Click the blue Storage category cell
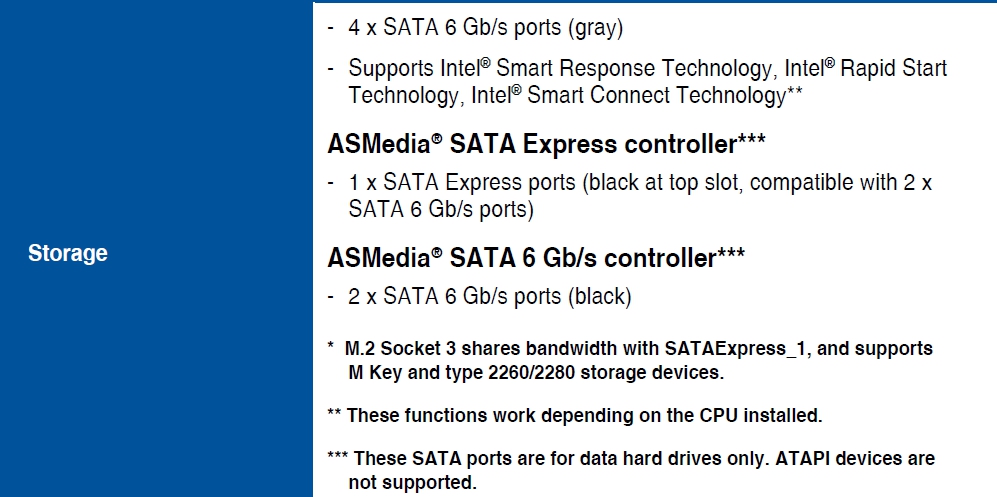The image size is (997, 497). point(156,248)
